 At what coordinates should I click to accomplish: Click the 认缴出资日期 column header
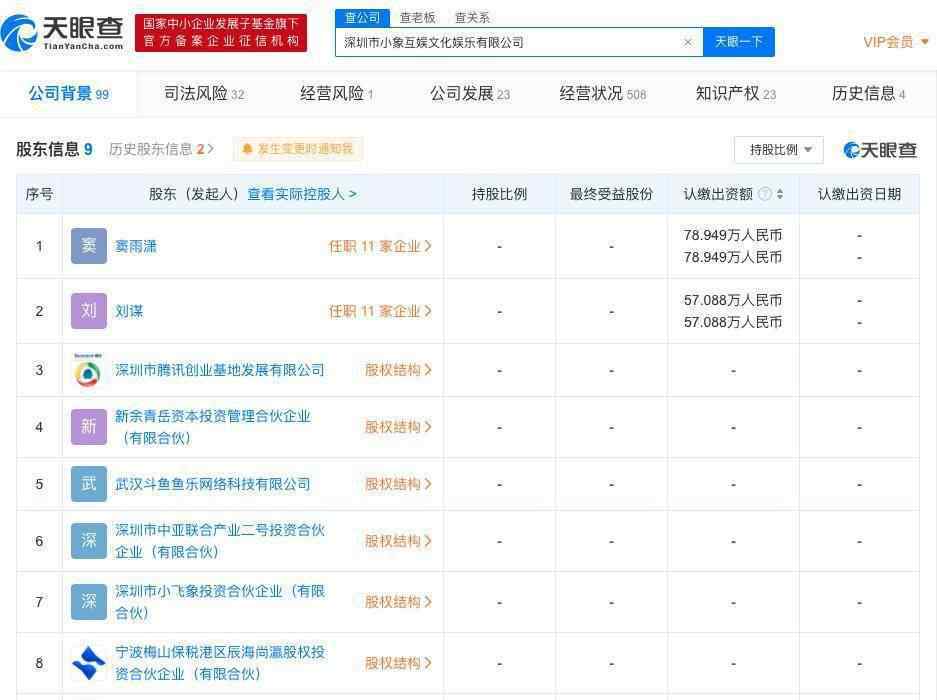[859, 194]
